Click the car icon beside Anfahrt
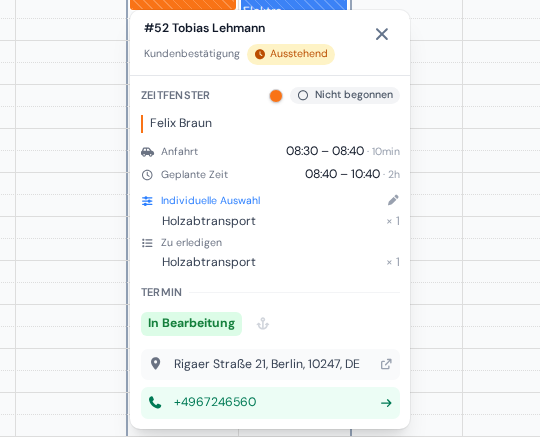The width and height of the screenshot is (540, 437). pyautogui.click(x=147, y=152)
